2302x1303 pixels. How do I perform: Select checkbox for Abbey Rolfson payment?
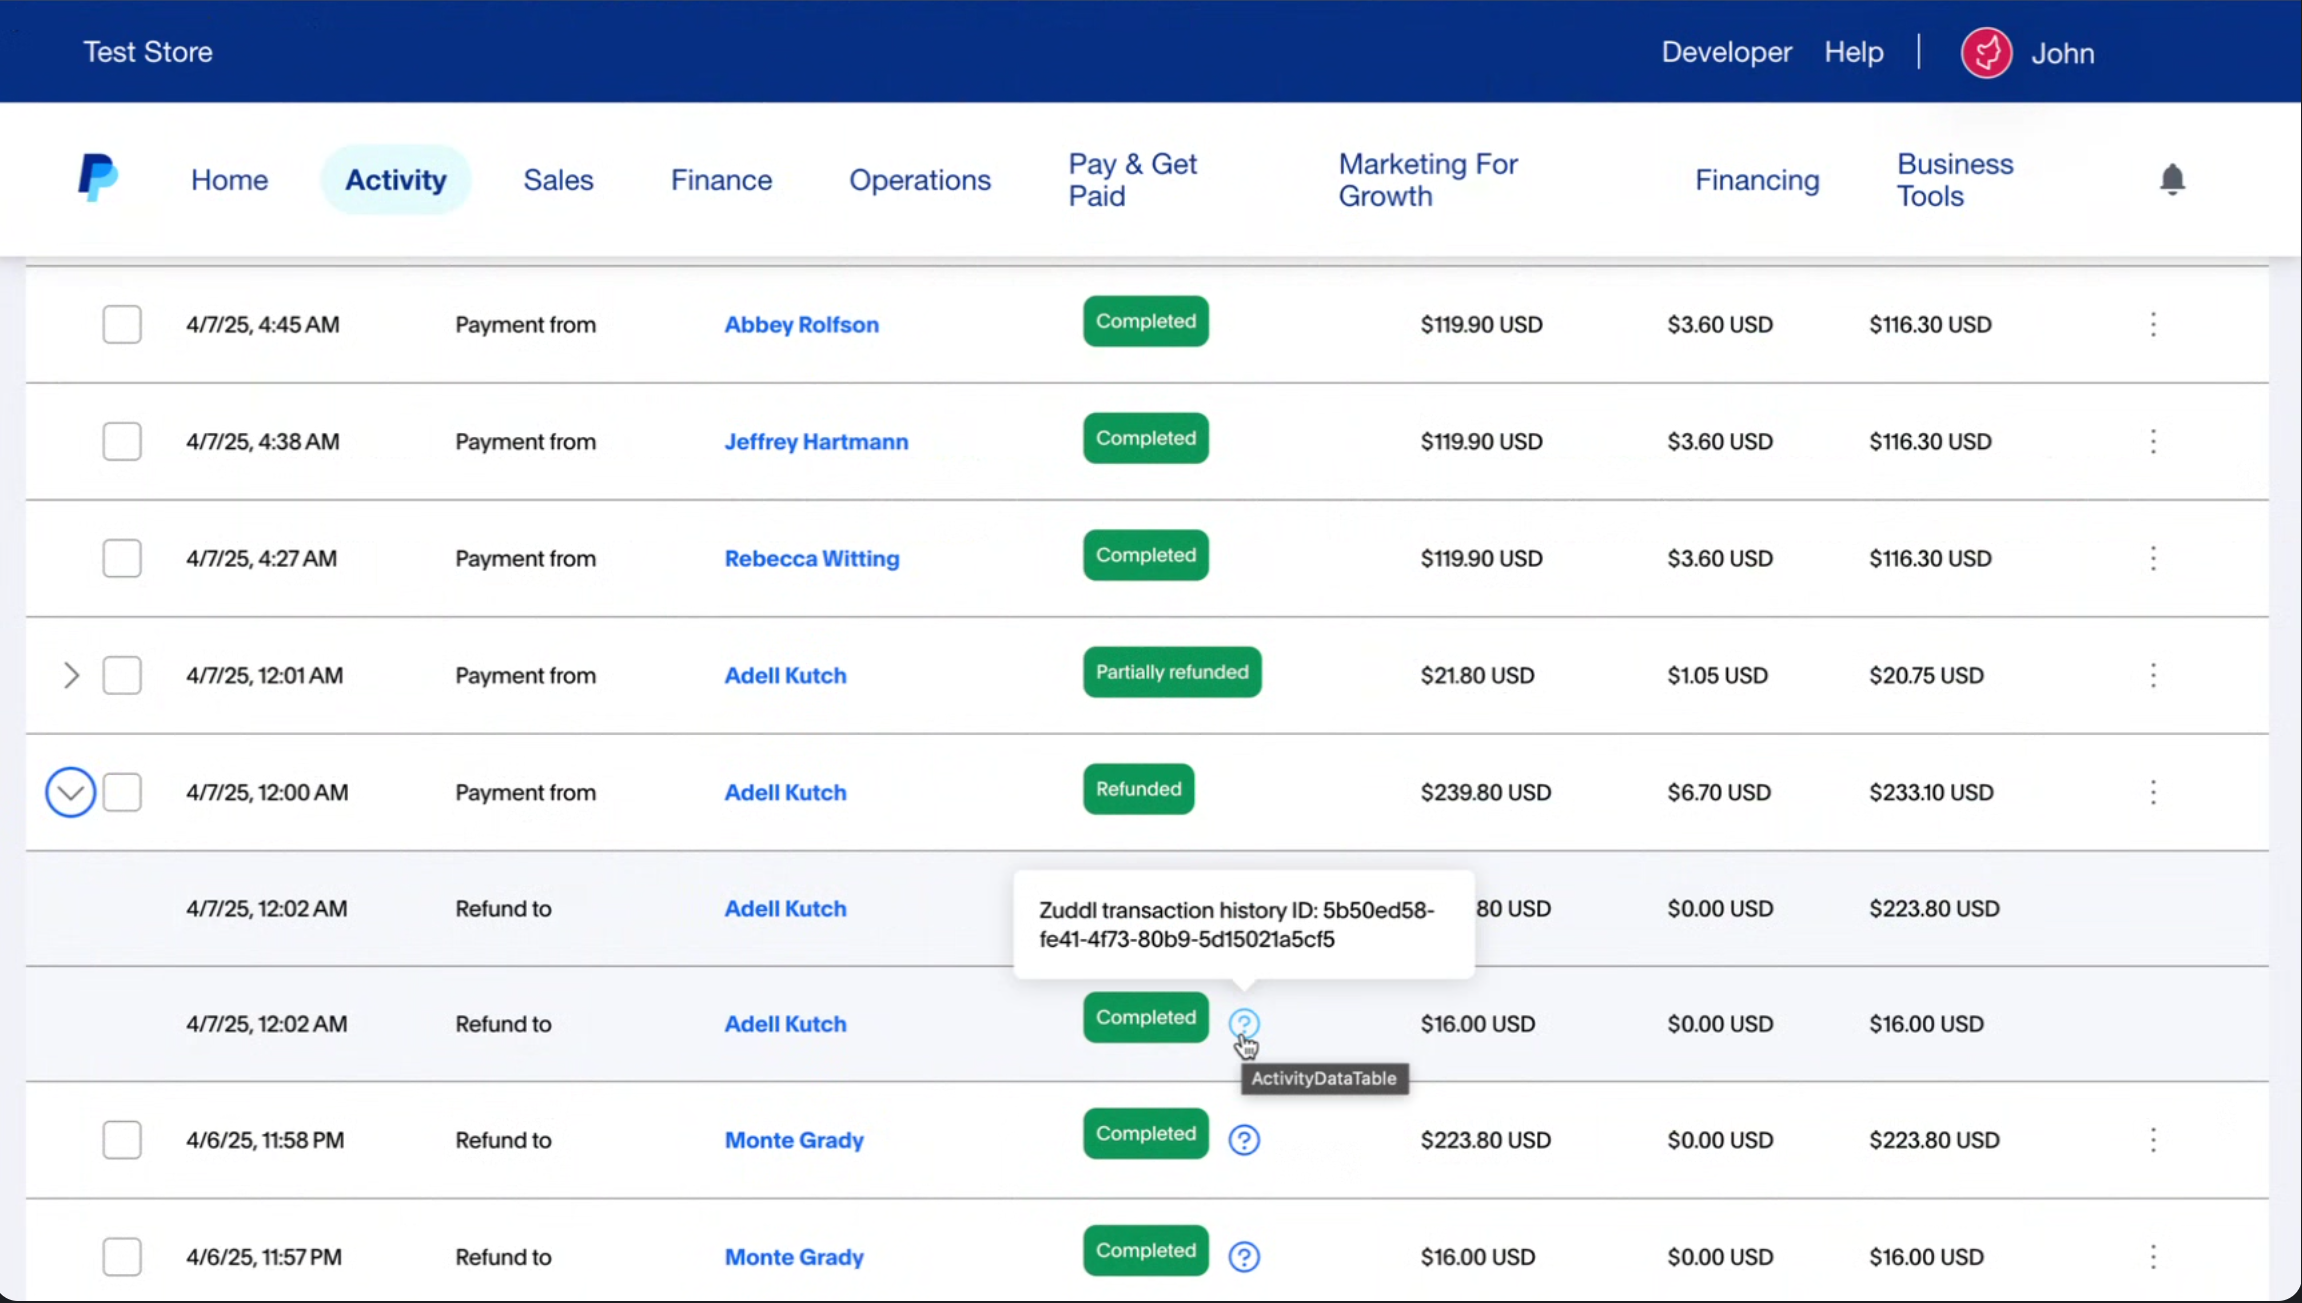[x=122, y=324]
